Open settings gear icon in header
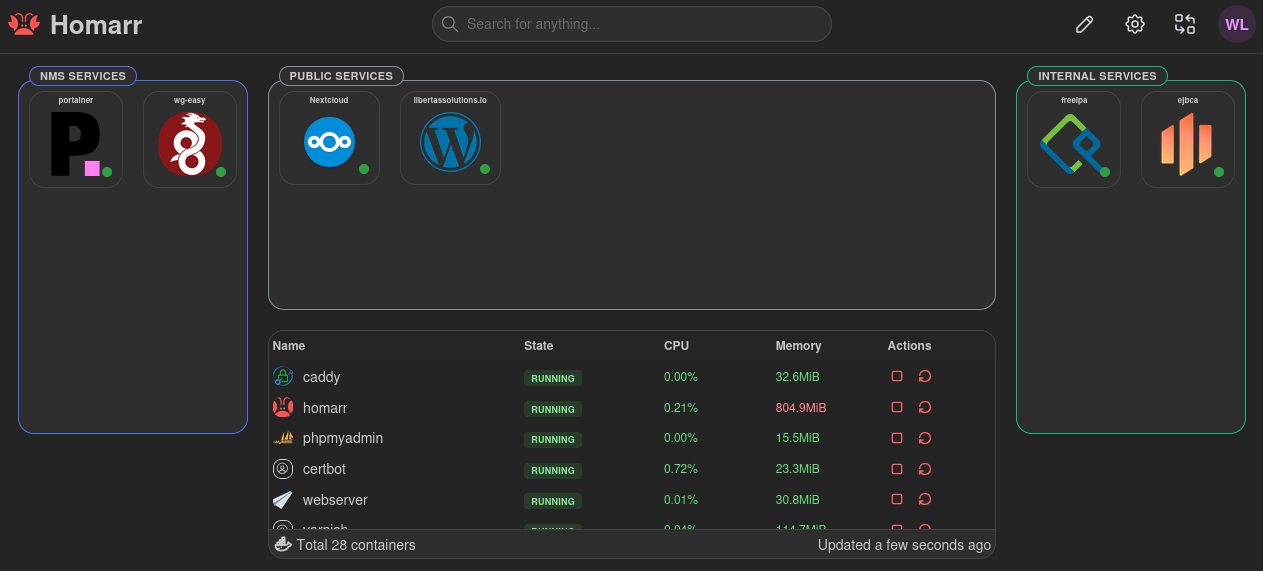 pyautogui.click(x=1134, y=24)
